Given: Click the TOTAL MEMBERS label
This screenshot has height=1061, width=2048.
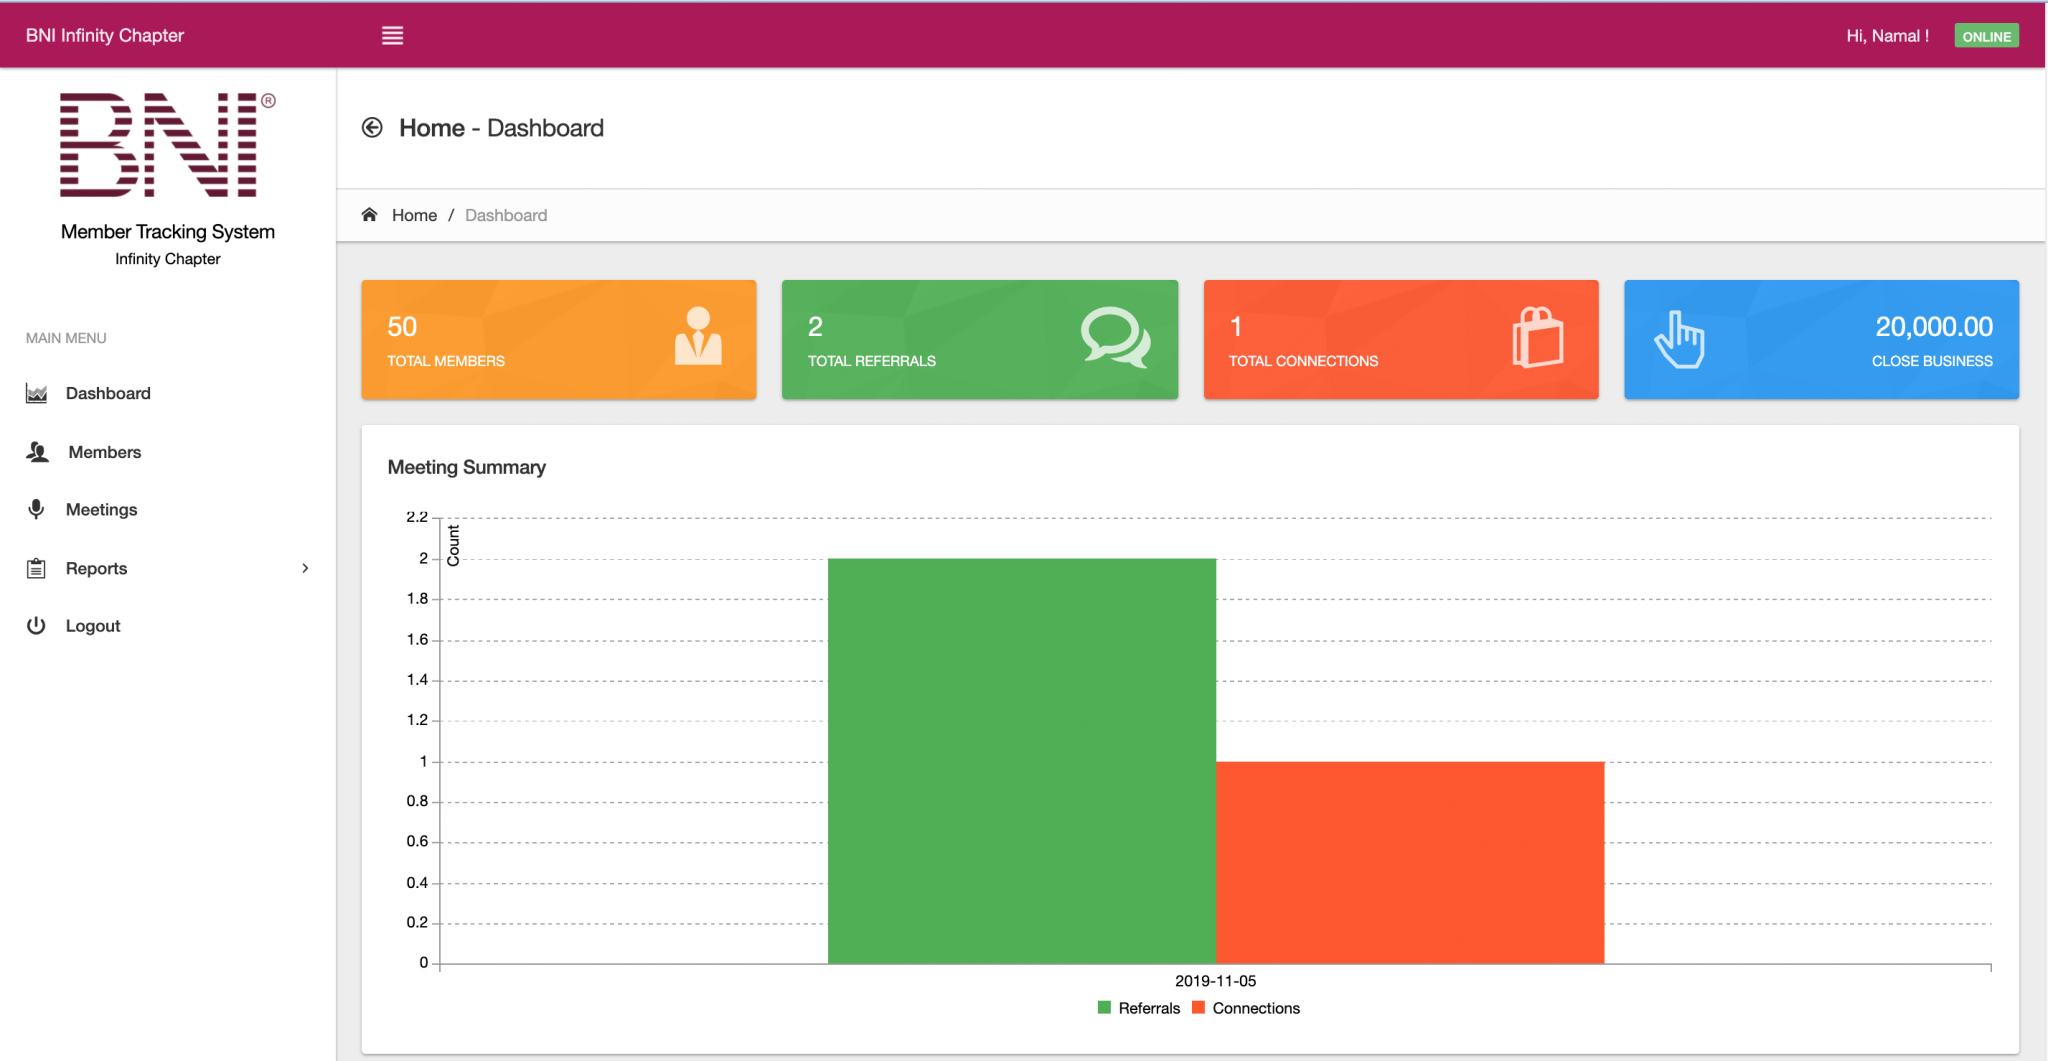Looking at the screenshot, I should (446, 361).
